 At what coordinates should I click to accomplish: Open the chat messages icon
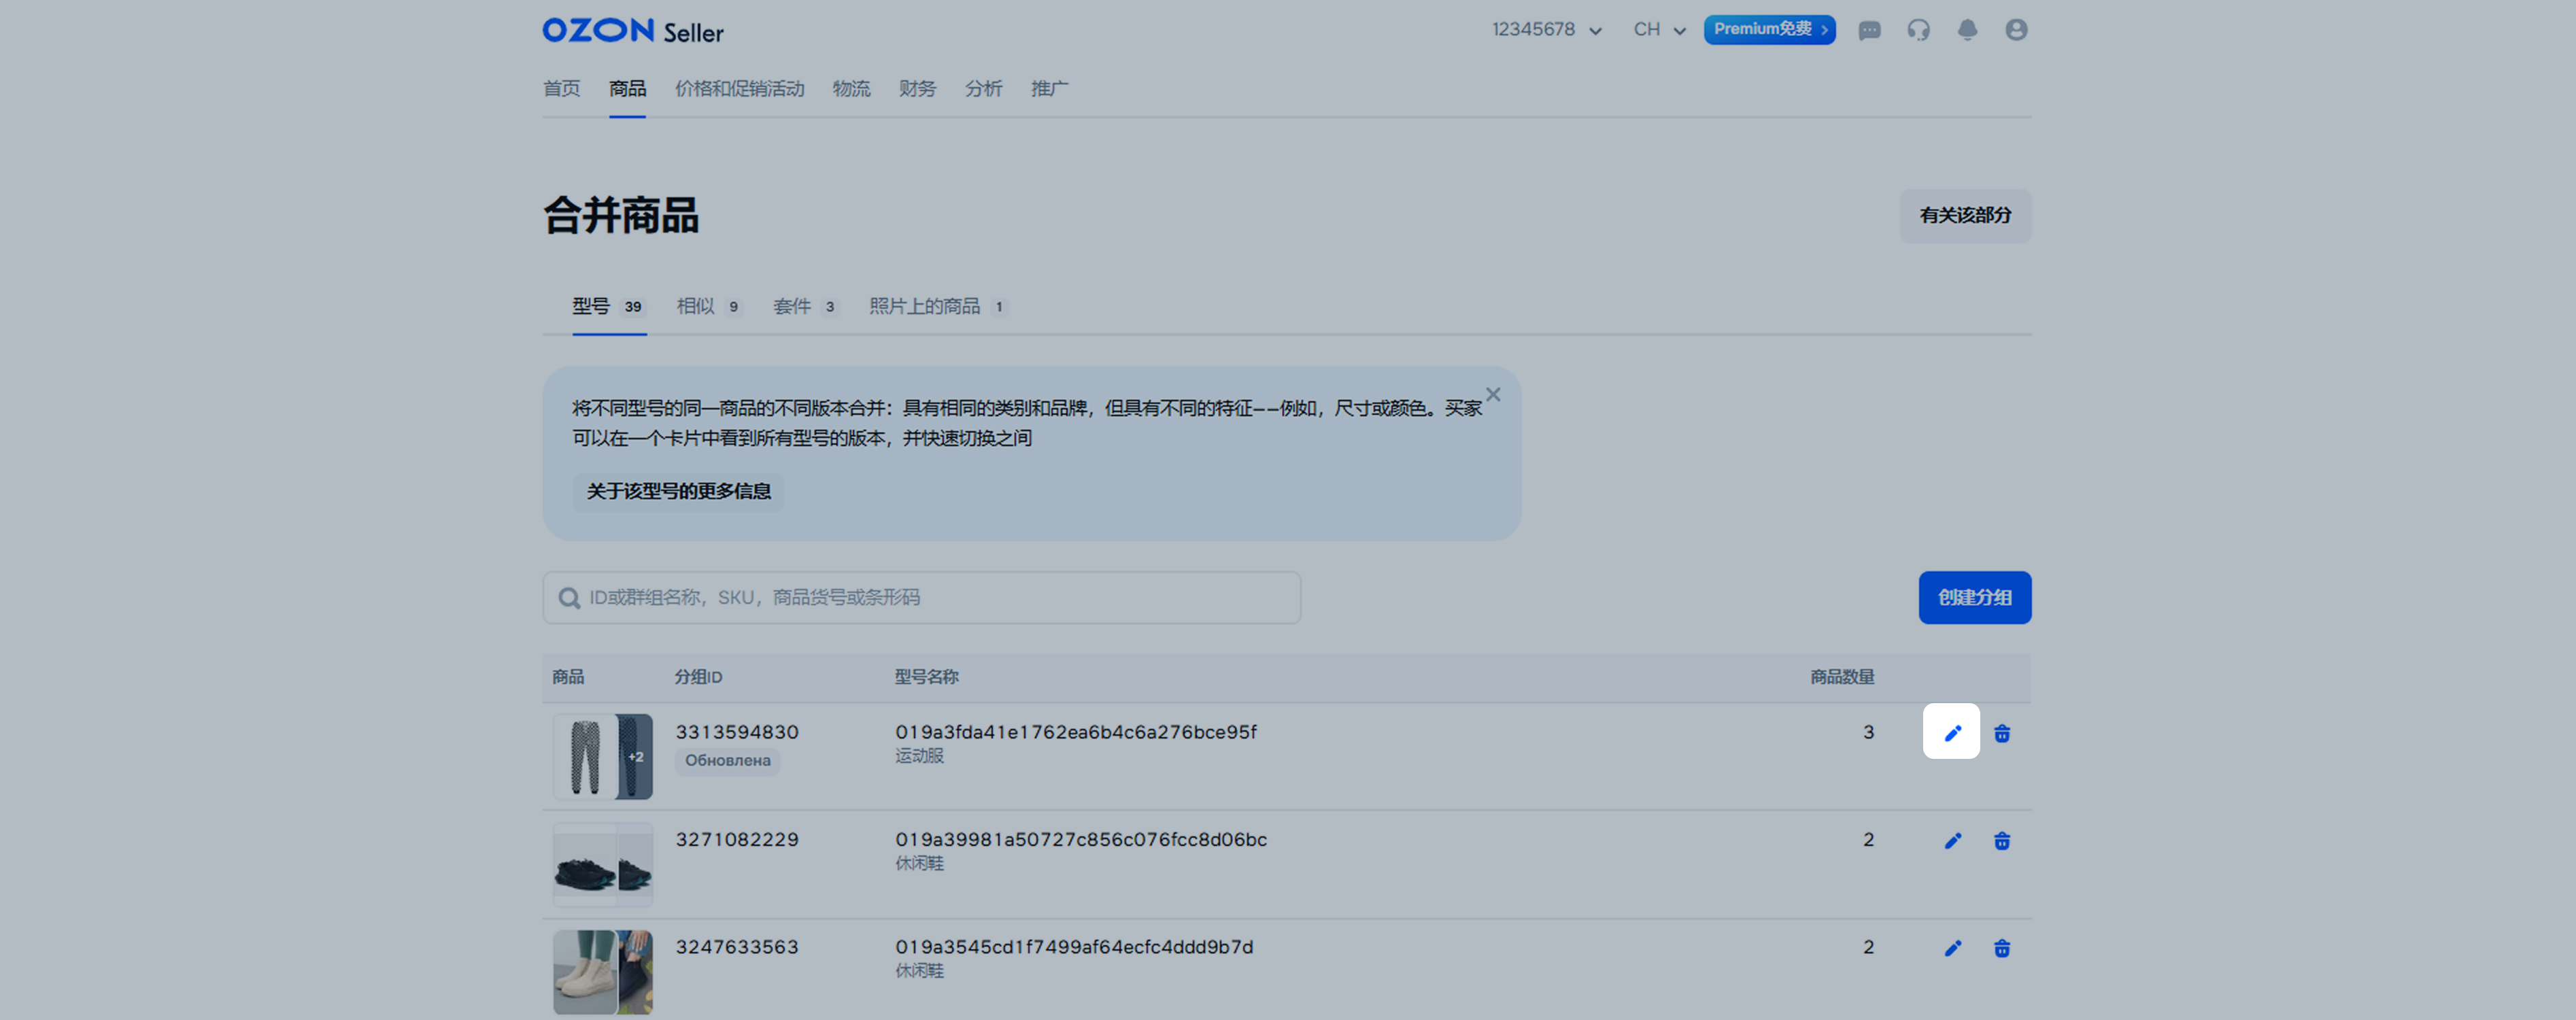[x=1869, y=30]
